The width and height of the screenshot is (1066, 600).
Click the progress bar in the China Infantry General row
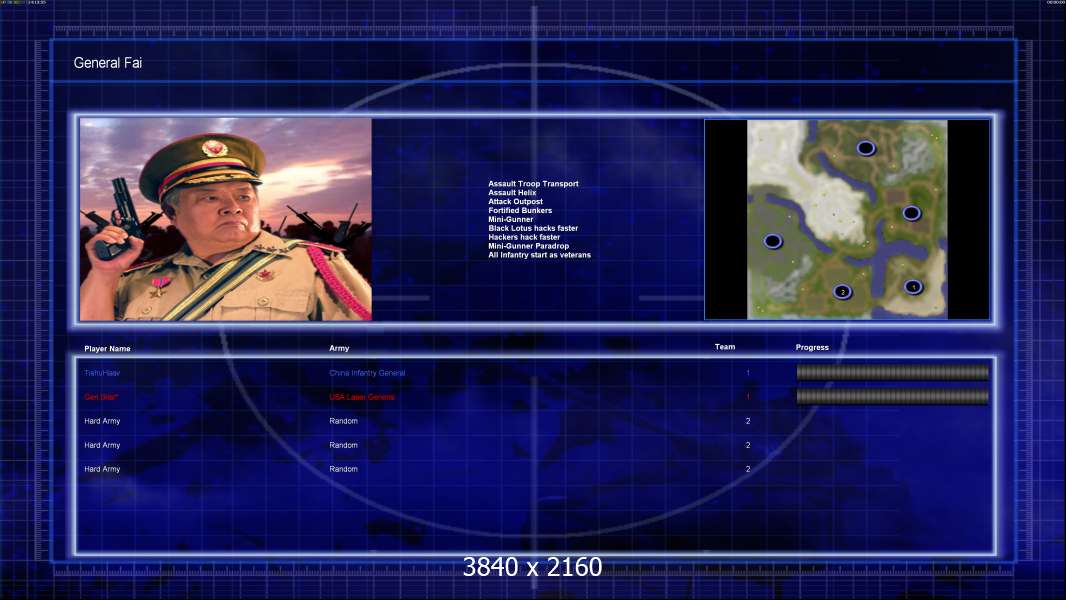tap(893, 372)
